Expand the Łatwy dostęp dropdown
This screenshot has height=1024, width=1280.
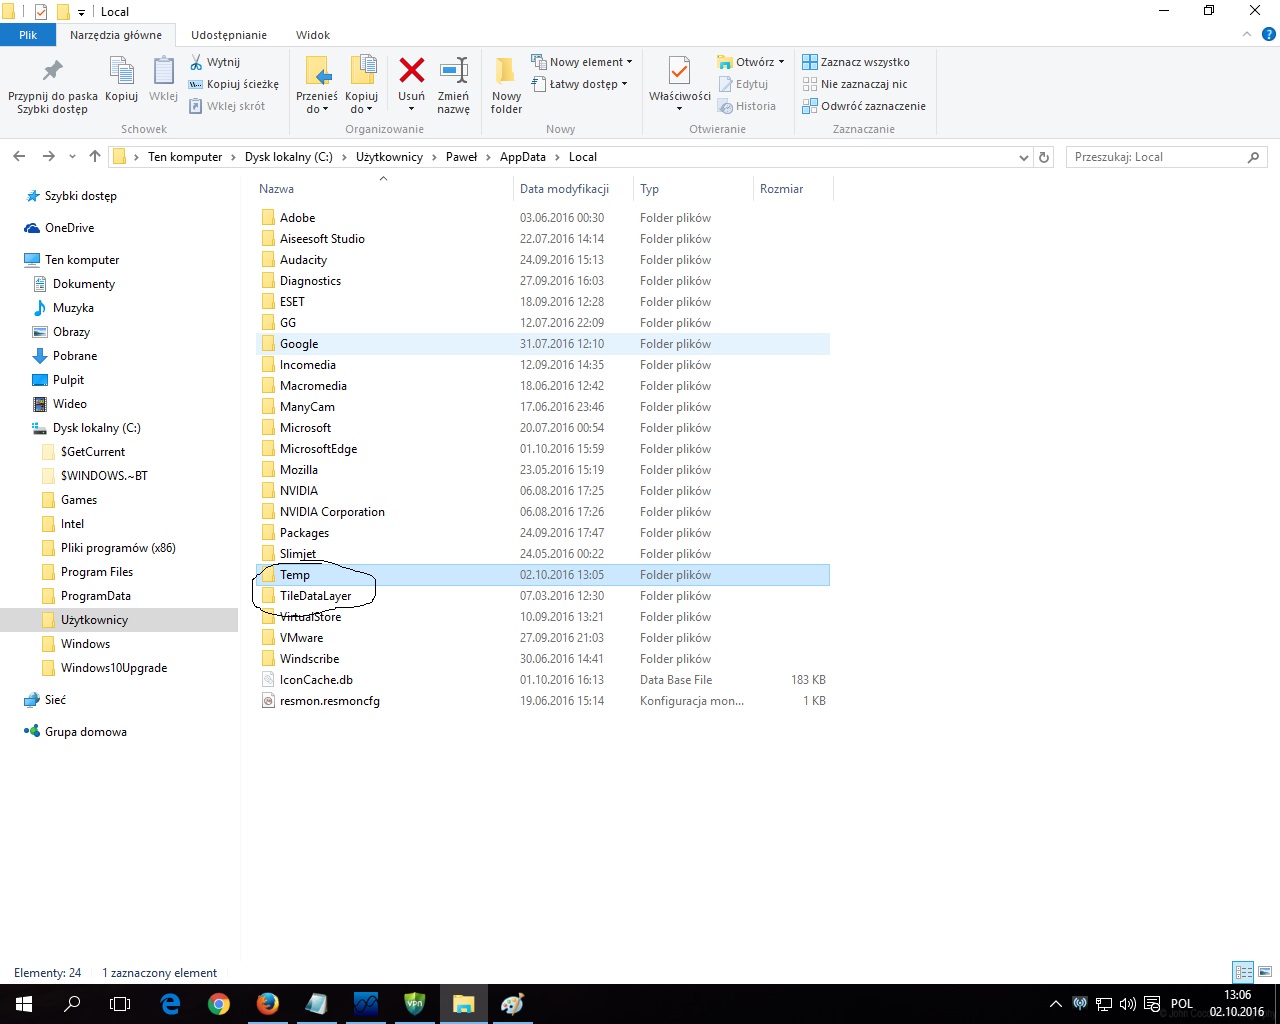pos(581,84)
